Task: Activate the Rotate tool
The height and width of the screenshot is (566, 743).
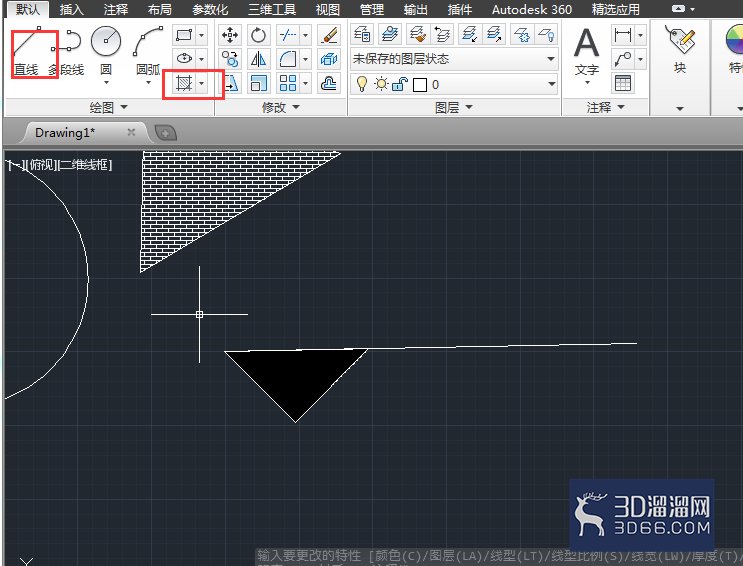Action: [258, 35]
